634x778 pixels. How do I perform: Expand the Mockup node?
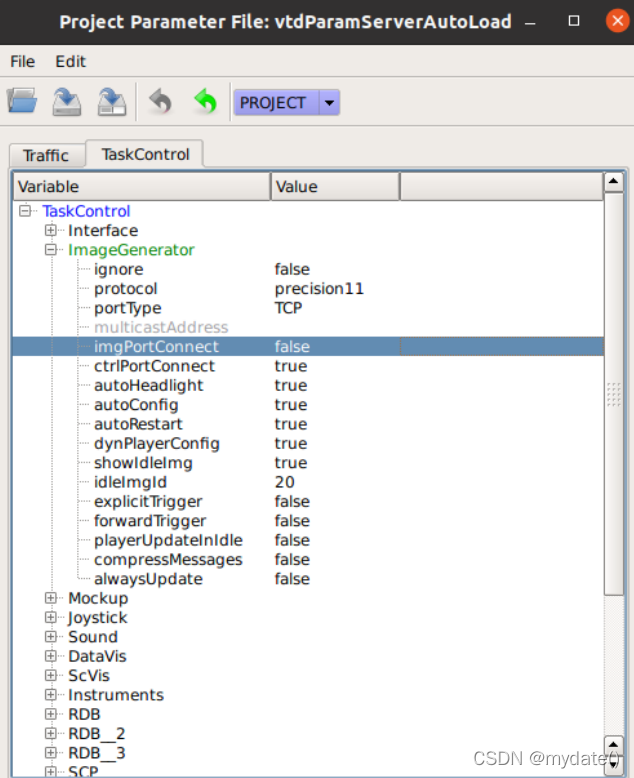pyautogui.click(x=51, y=598)
